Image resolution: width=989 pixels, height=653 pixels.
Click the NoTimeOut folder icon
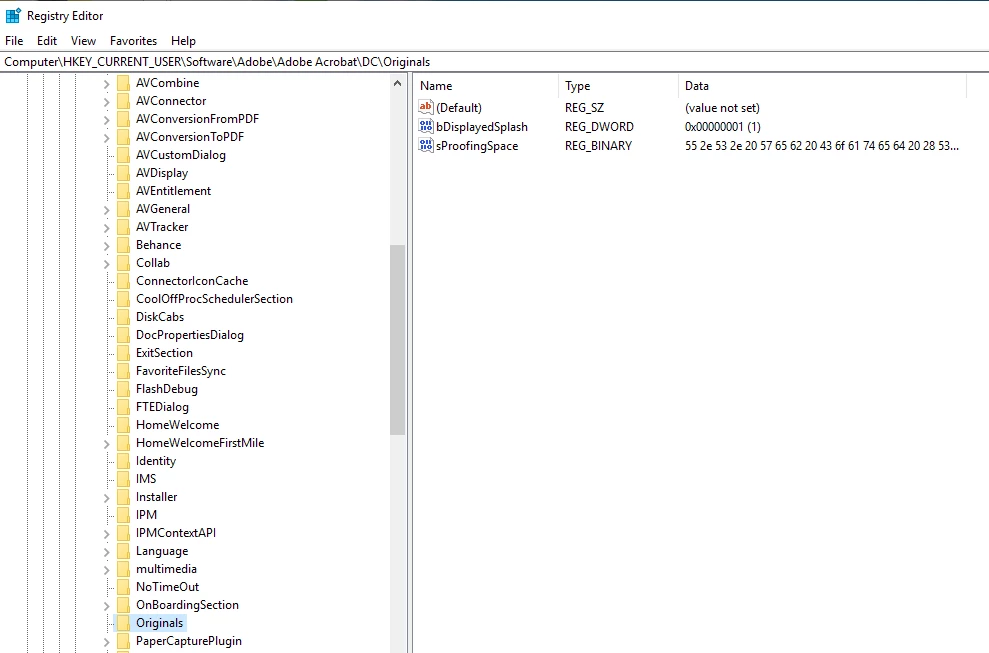click(124, 587)
